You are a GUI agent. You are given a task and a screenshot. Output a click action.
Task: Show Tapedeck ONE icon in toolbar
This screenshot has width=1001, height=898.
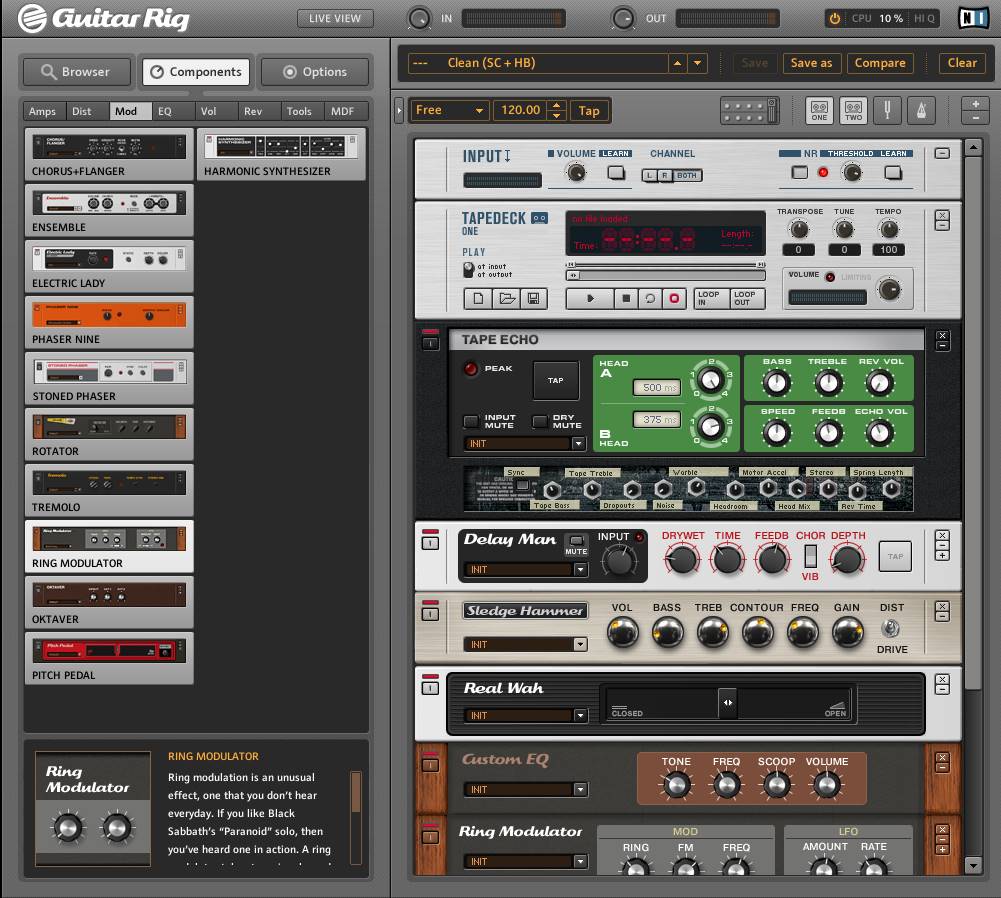click(820, 110)
